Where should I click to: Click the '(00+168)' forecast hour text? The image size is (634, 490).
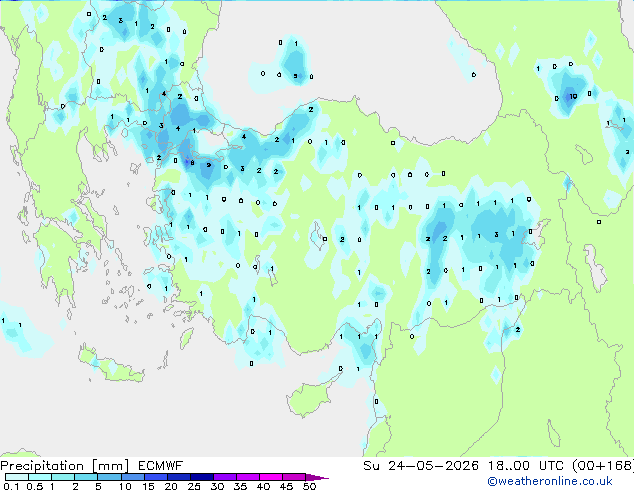tap(603, 466)
